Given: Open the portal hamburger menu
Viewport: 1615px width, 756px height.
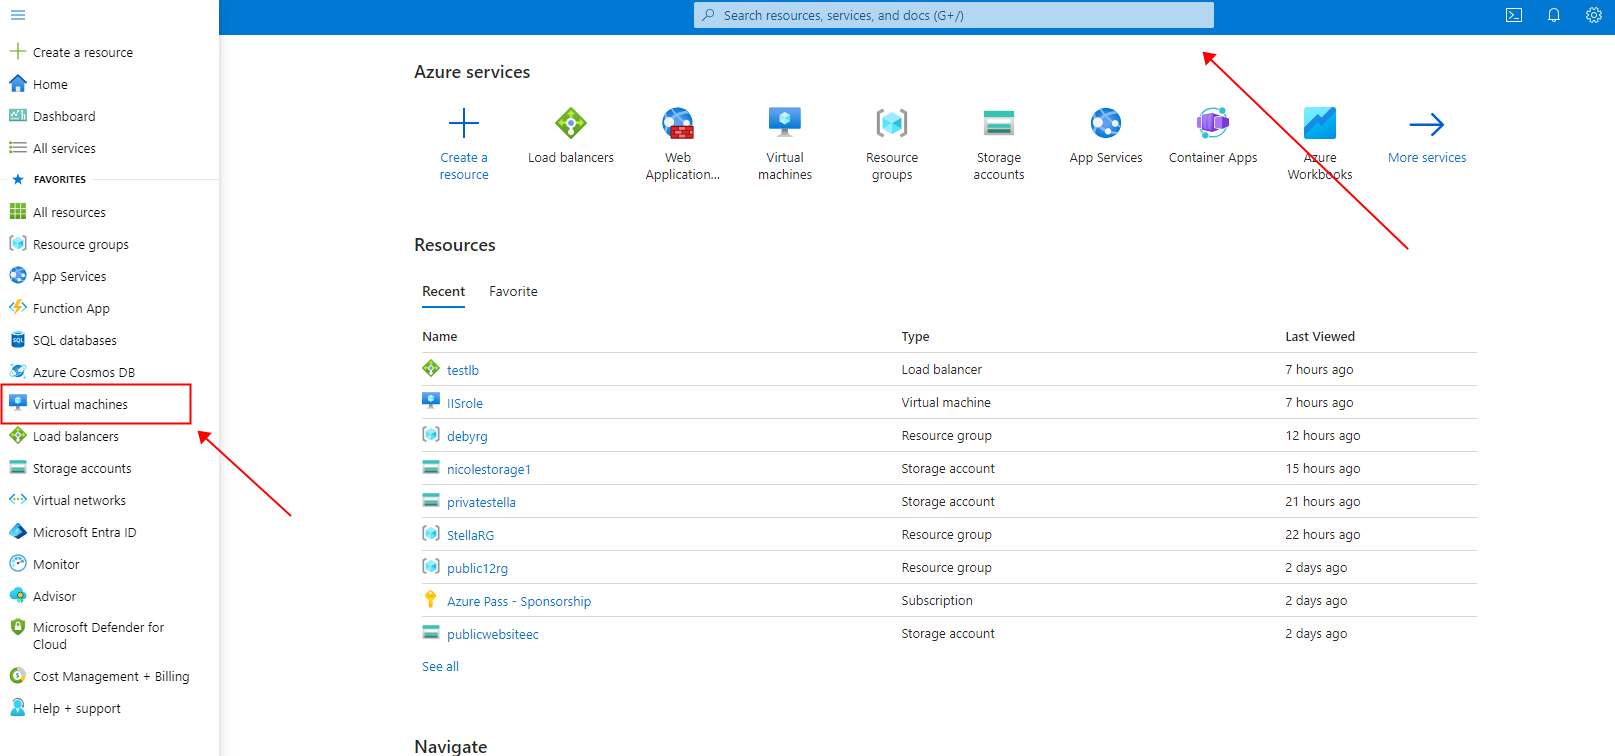Looking at the screenshot, I should pyautogui.click(x=18, y=15).
